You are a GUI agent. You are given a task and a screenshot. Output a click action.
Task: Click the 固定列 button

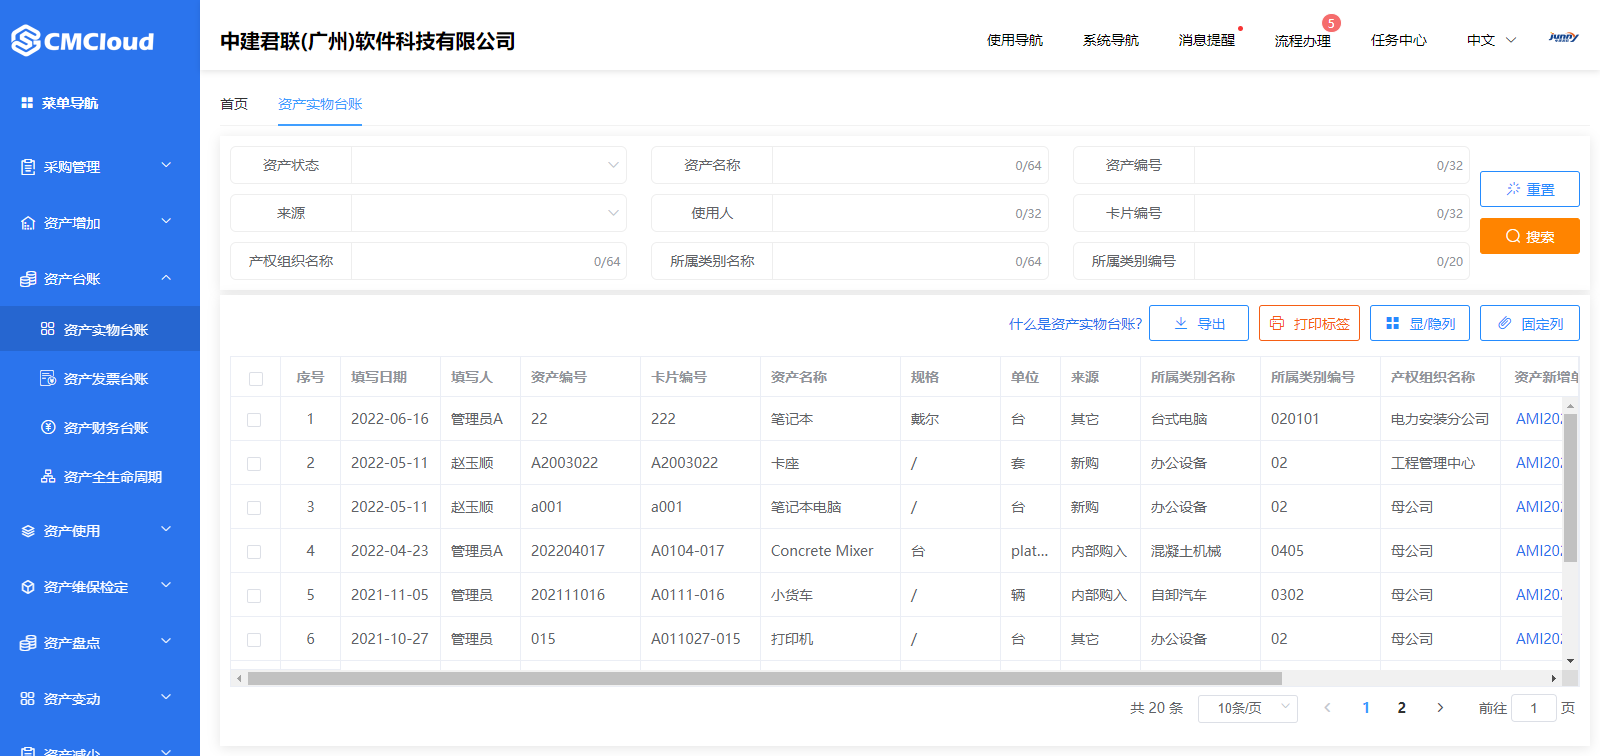[1530, 323]
